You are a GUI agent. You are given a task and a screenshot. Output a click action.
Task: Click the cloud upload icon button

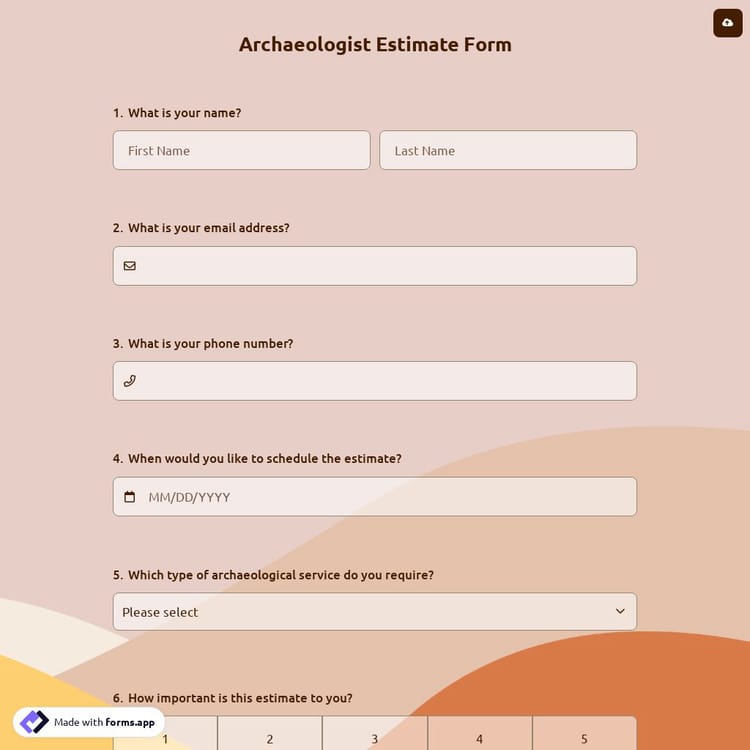pyautogui.click(x=727, y=23)
